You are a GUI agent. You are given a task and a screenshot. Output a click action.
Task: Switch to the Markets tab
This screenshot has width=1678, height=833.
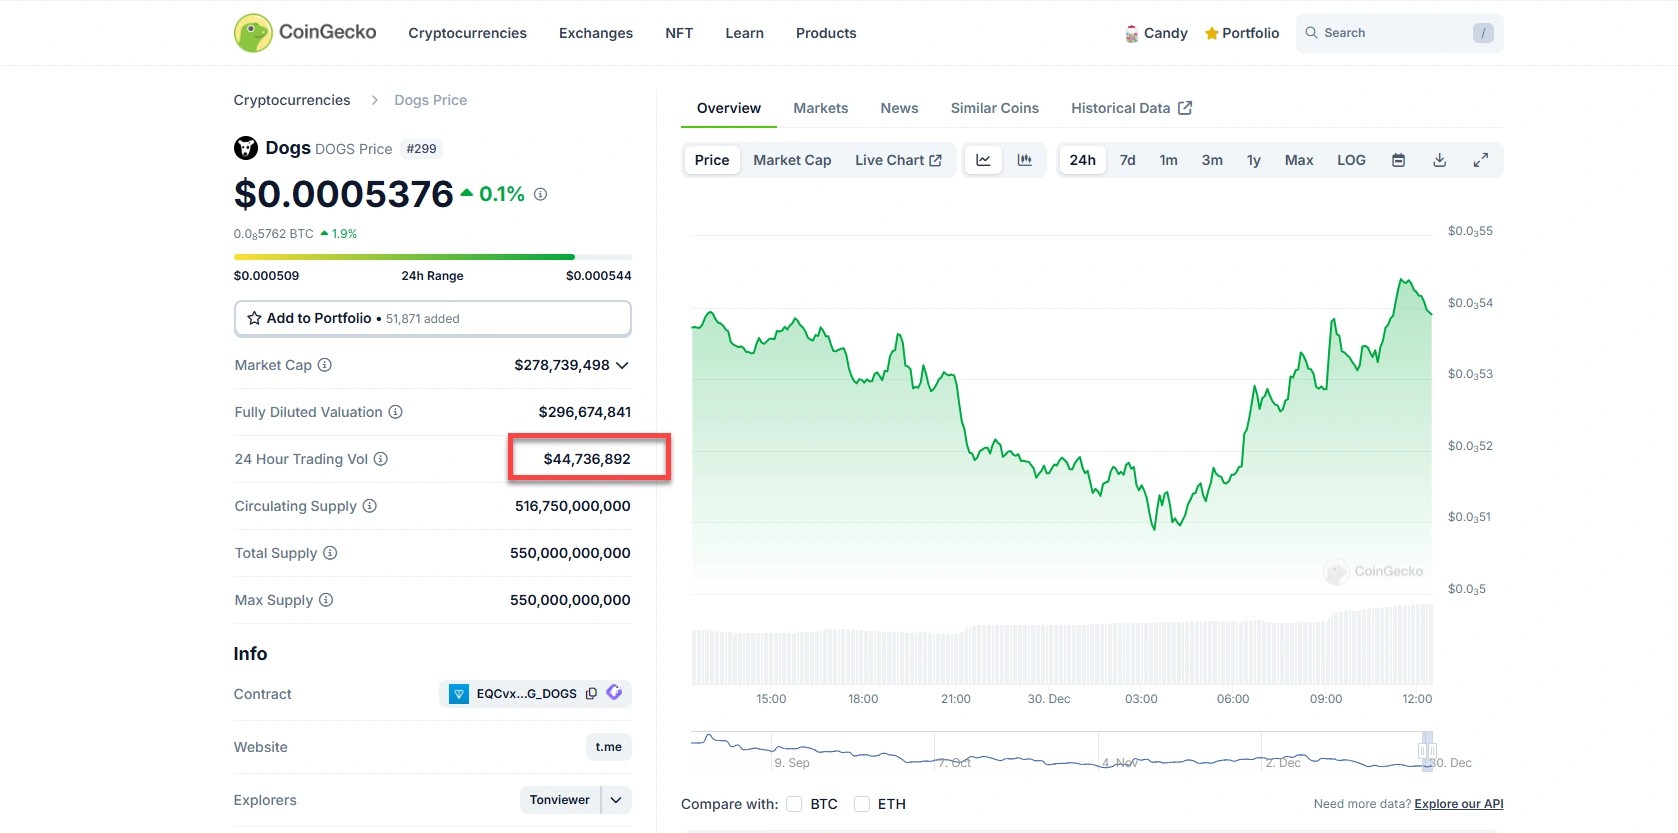coord(820,108)
